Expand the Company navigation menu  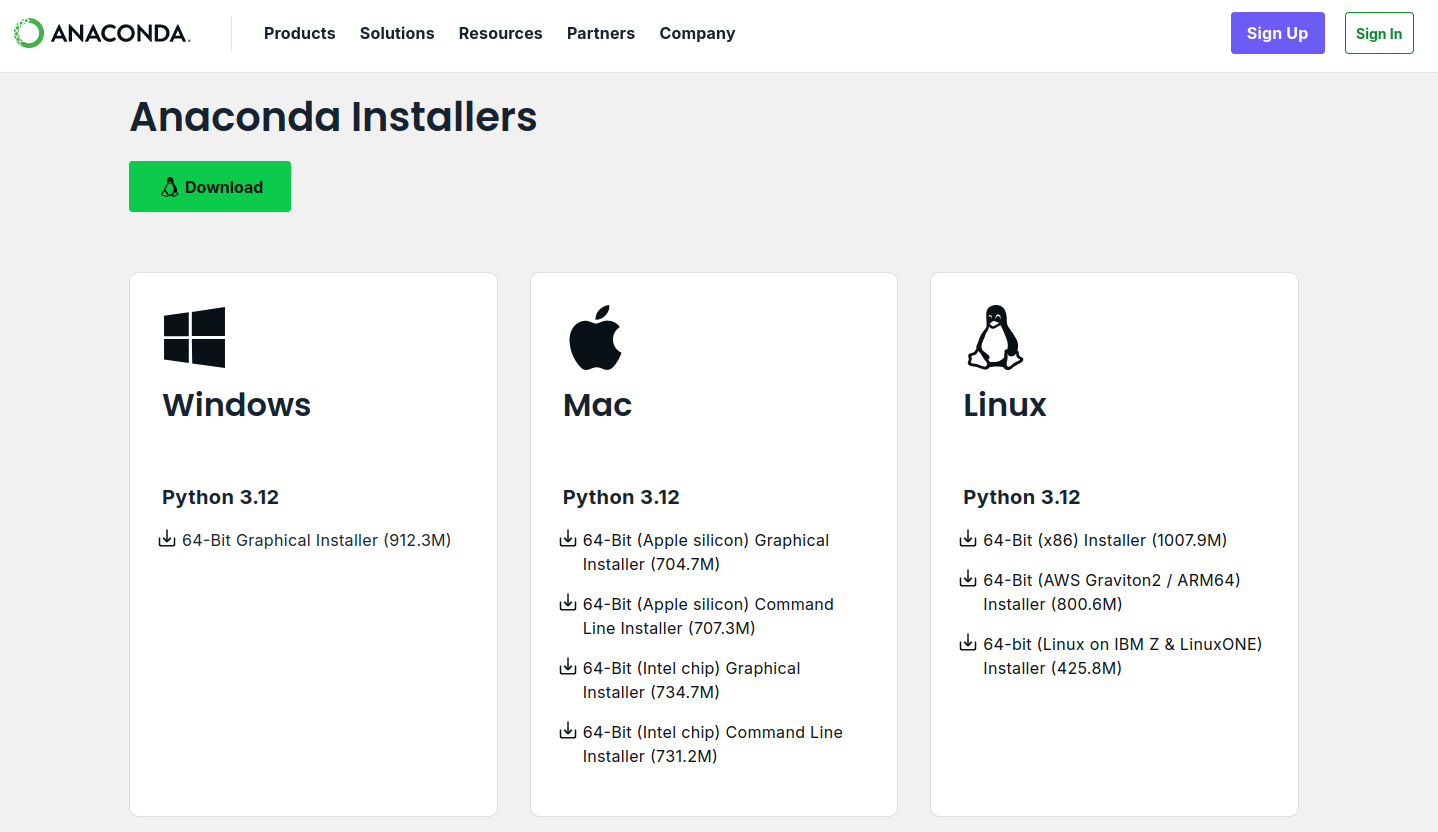[x=697, y=33]
